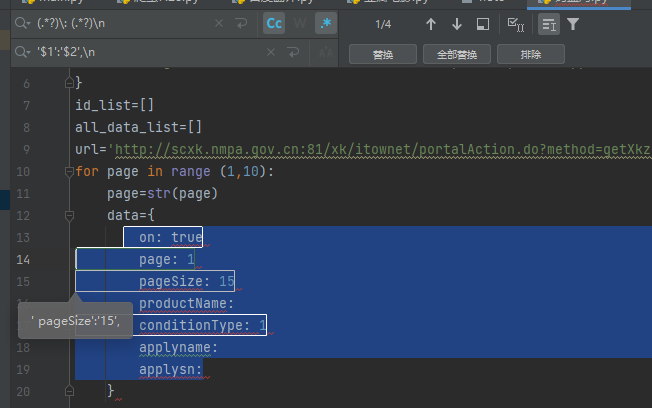The height and width of the screenshot is (408, 652).
Task: Switch to the active rightmost editor tab
Action: pyautogui.click(x=579, y=4)
